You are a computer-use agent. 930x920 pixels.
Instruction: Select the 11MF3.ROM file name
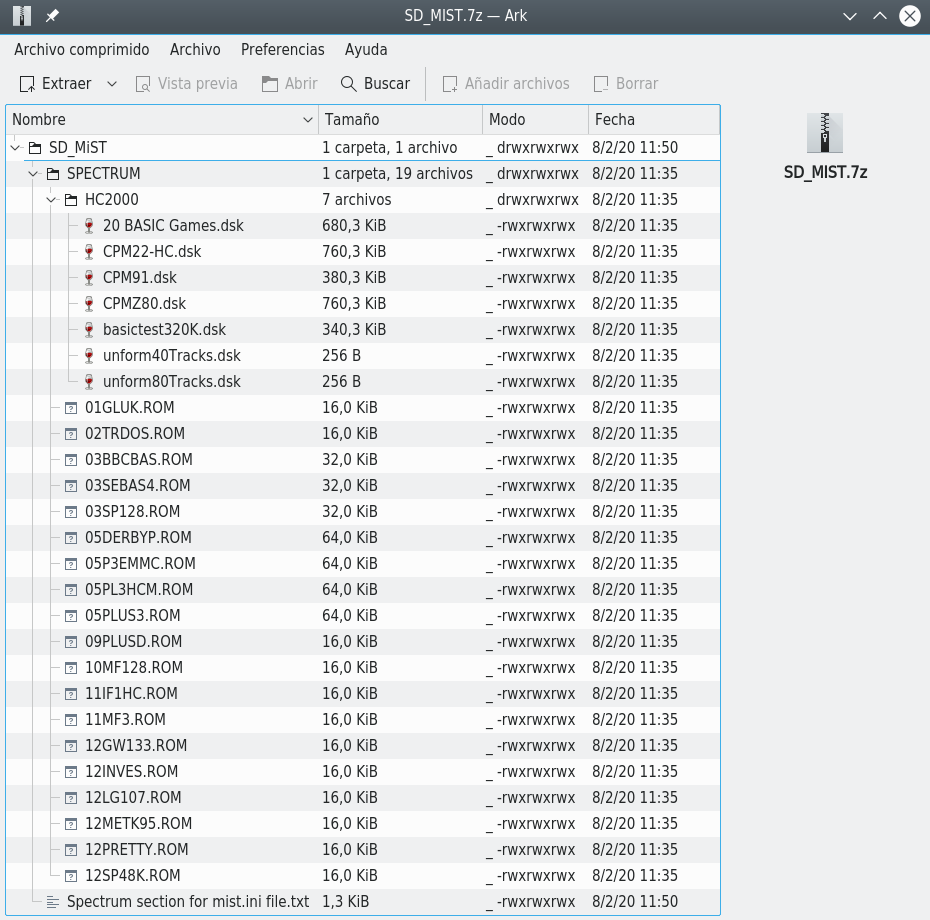[125, 720]
